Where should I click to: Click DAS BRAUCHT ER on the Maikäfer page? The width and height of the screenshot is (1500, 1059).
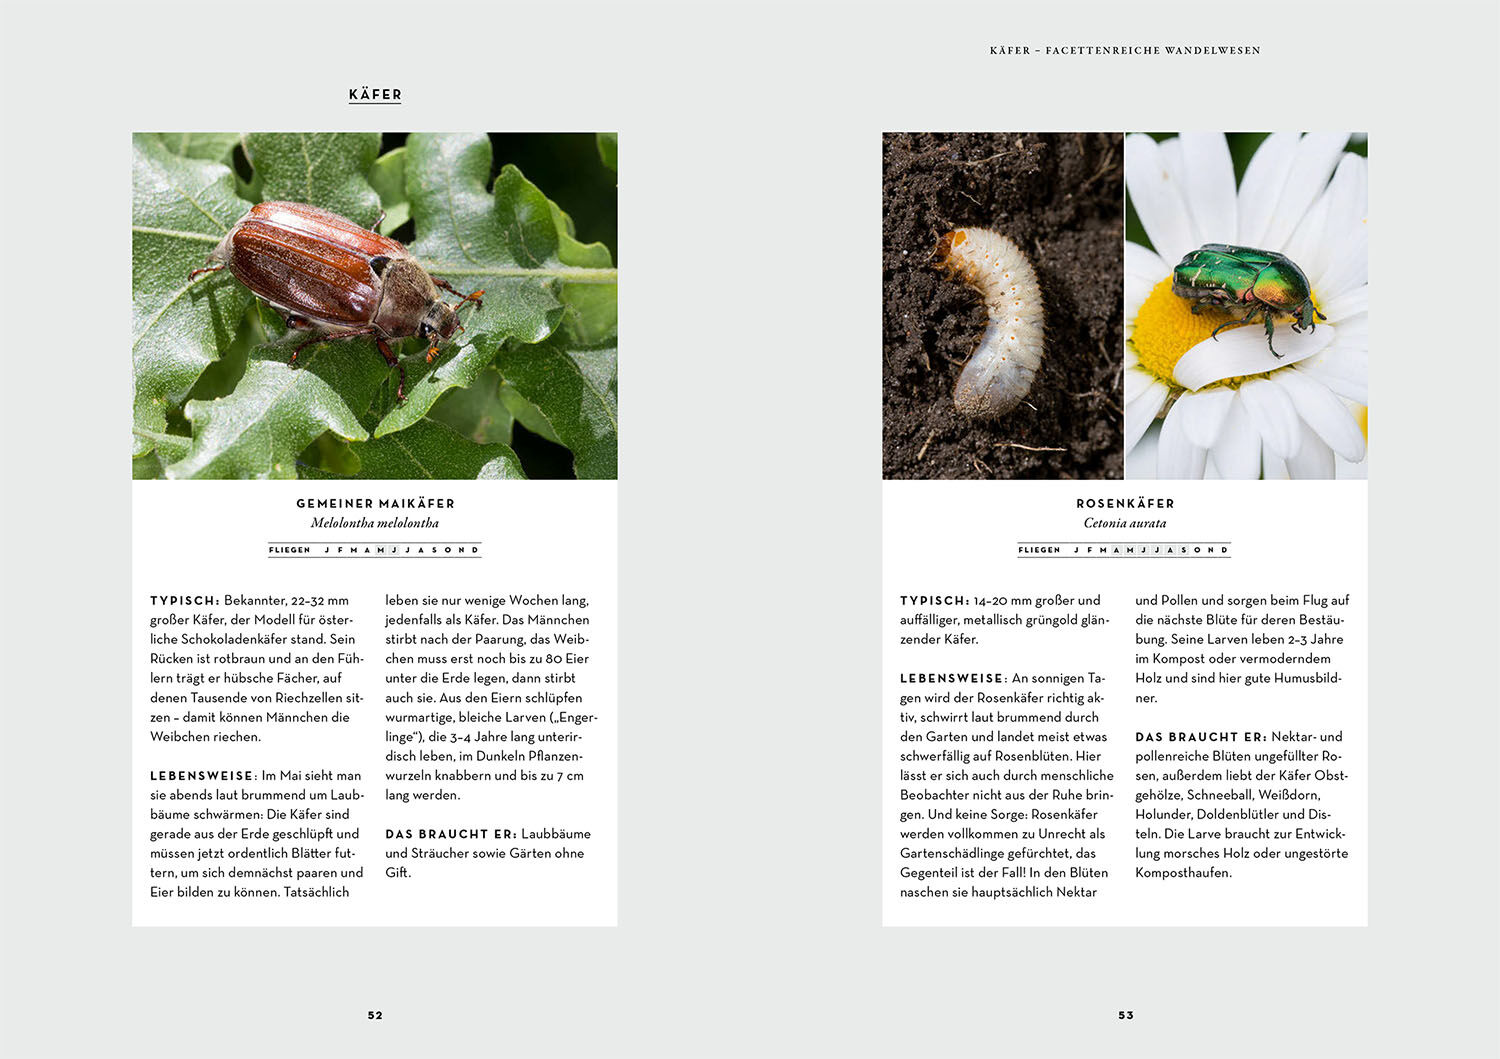click(x=450, y=834)
